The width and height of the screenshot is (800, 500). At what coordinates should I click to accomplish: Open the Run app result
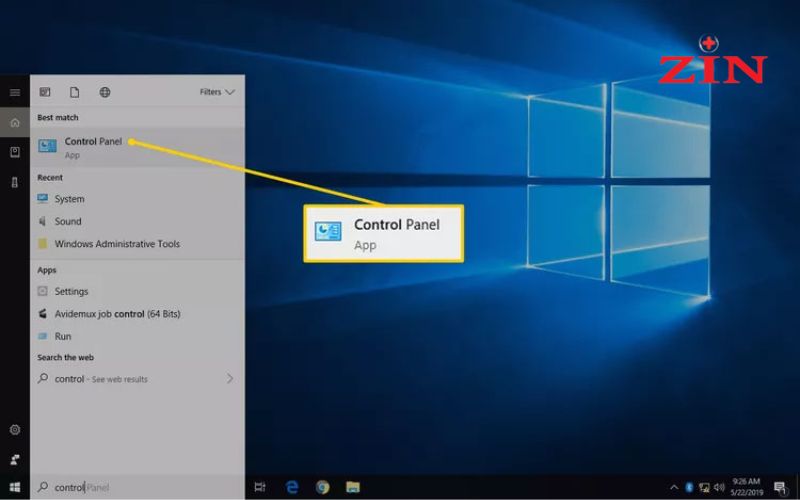pos(137,336)
